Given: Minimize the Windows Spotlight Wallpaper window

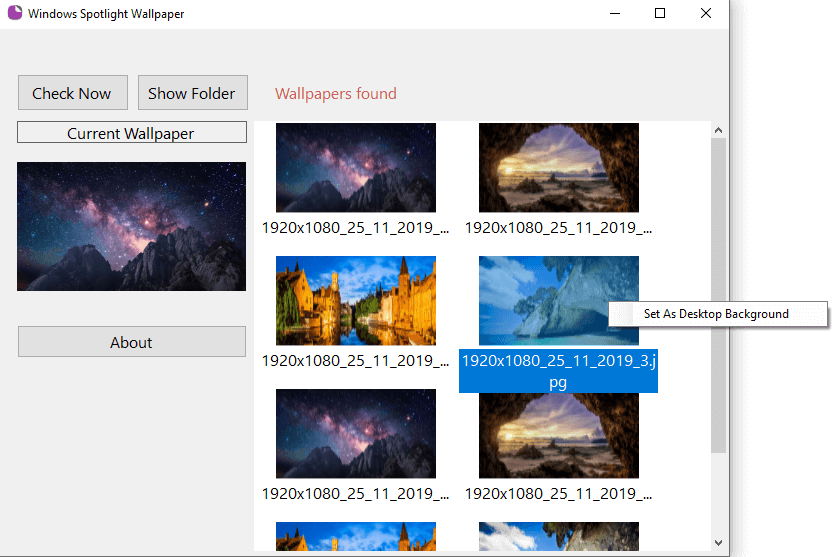Looking at the screenshot, I should tap(615, 13).
